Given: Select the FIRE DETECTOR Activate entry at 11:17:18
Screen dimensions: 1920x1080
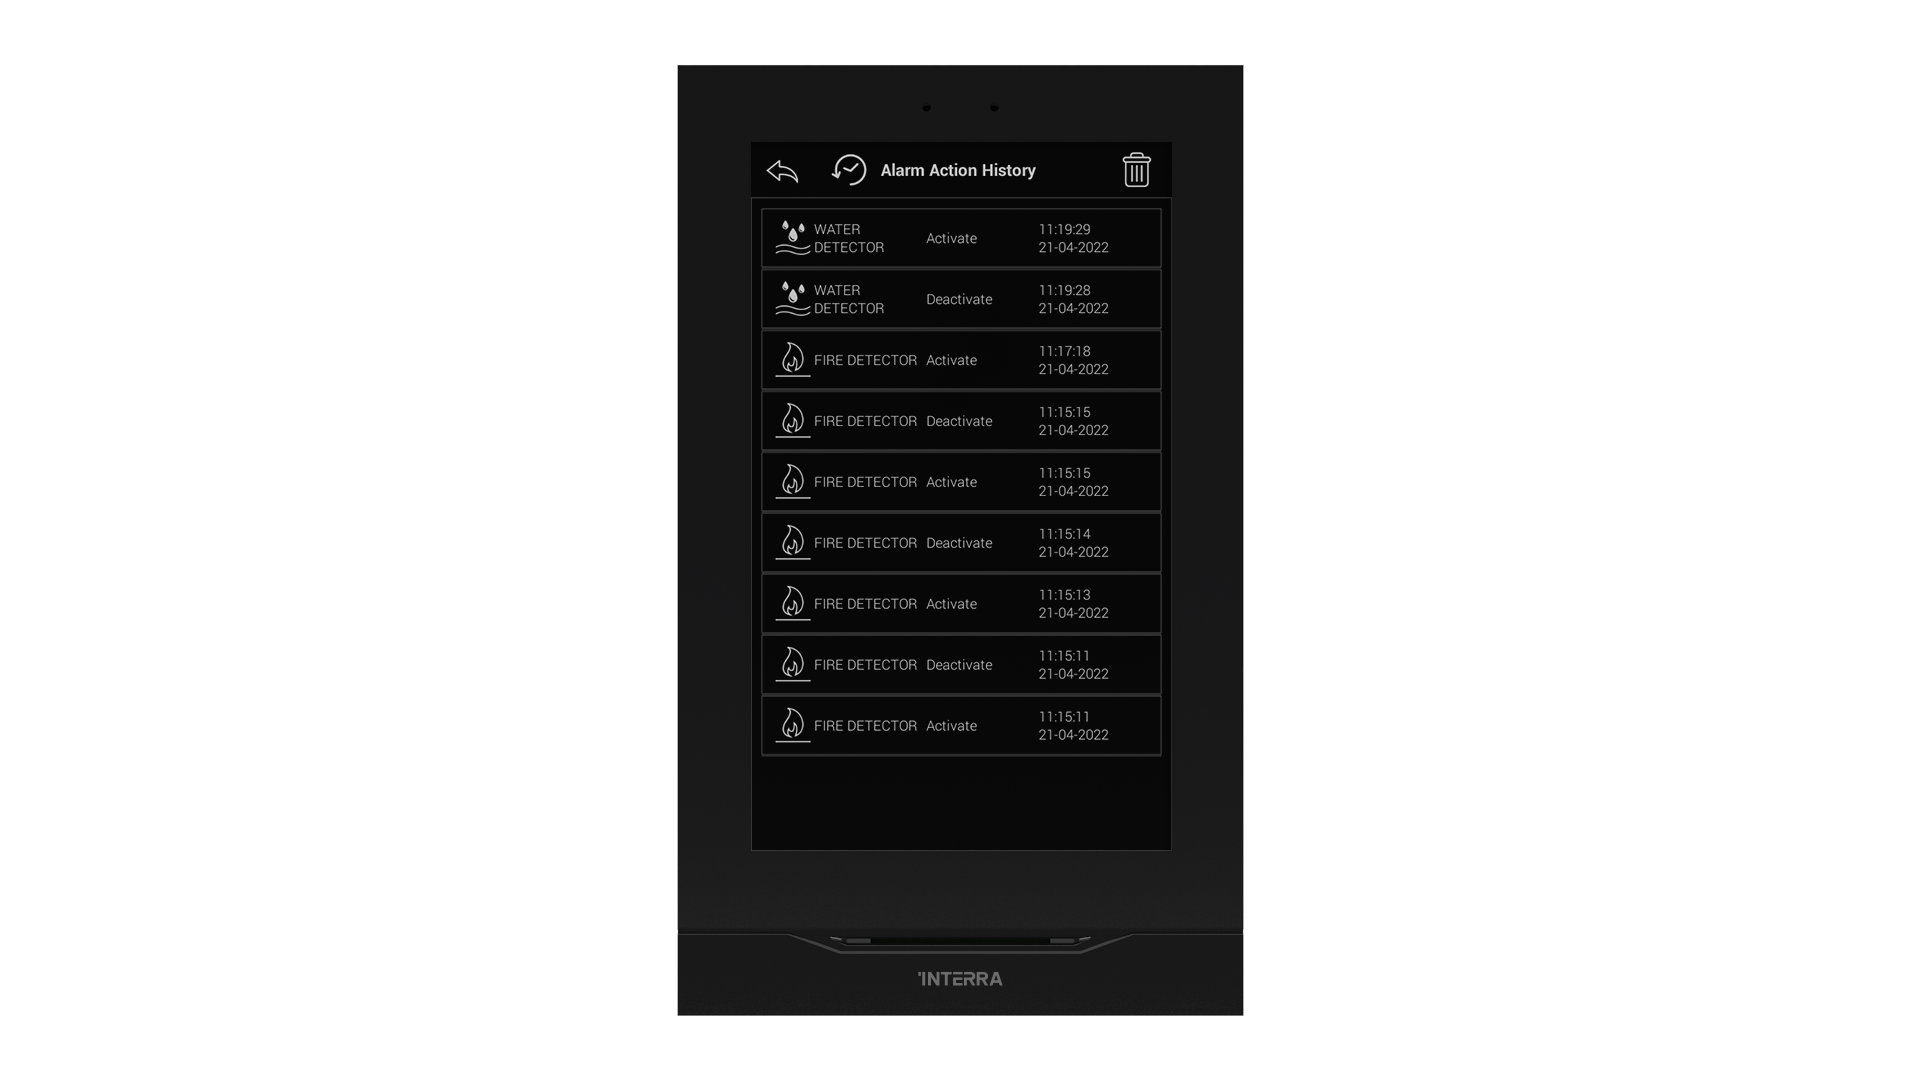Looking at the screenshot, I should coord(960,359).
